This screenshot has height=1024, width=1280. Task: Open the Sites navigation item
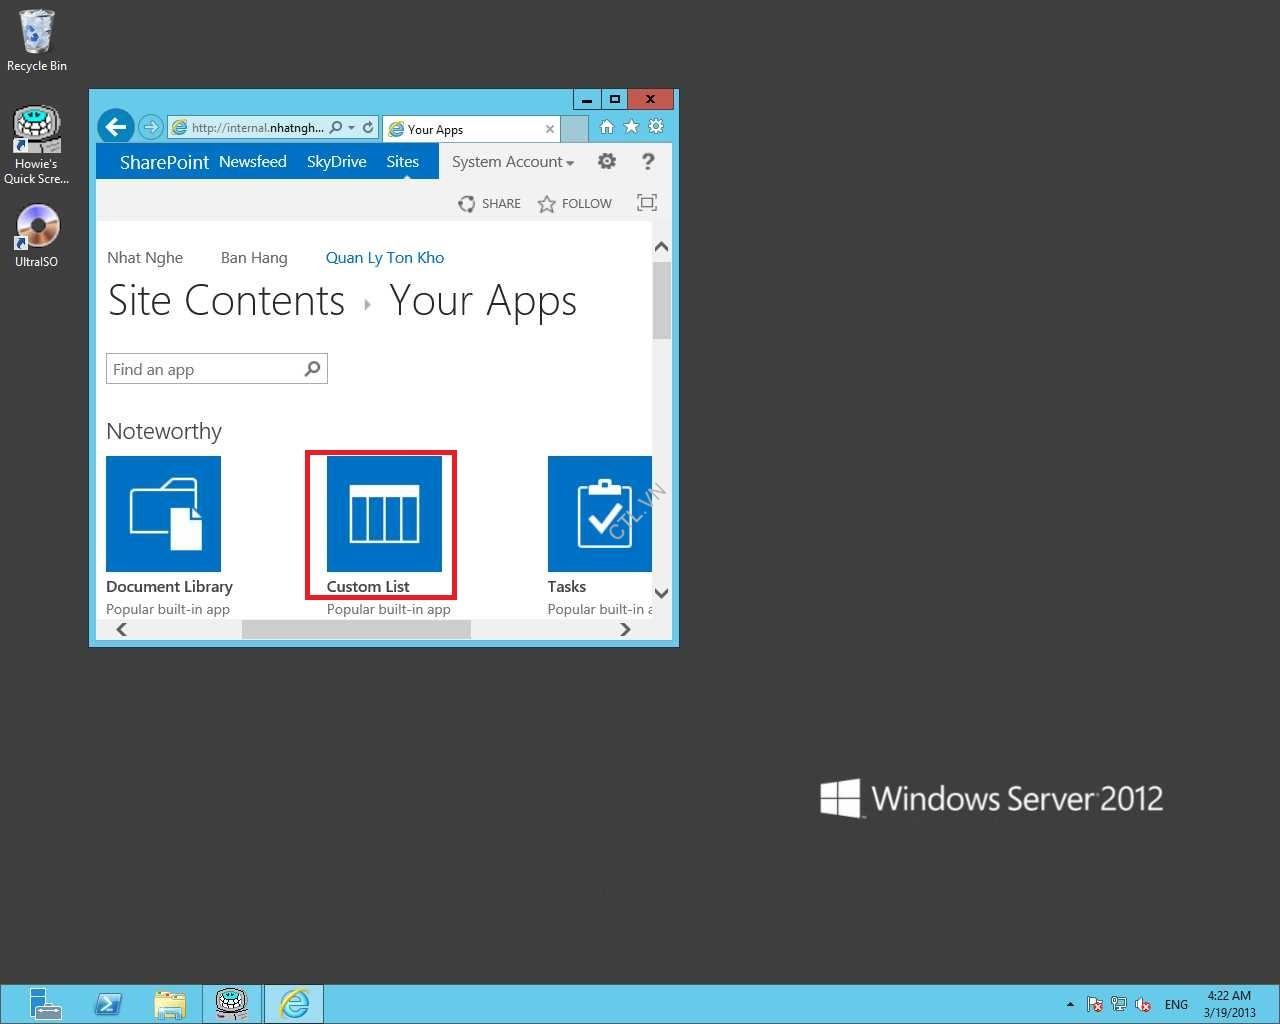(x=402, y=162)
